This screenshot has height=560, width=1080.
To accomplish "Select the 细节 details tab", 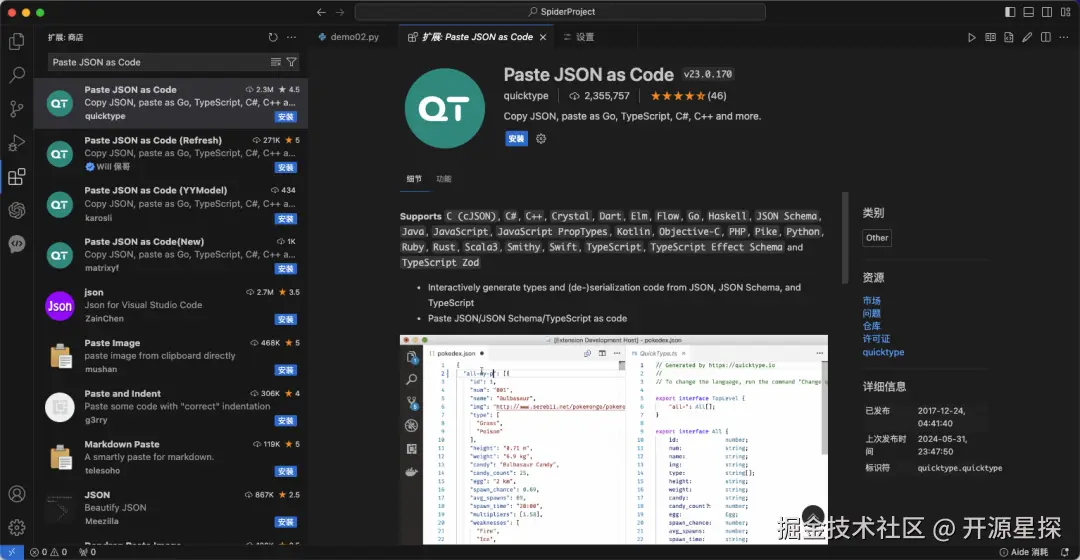I will pos(414,178).
